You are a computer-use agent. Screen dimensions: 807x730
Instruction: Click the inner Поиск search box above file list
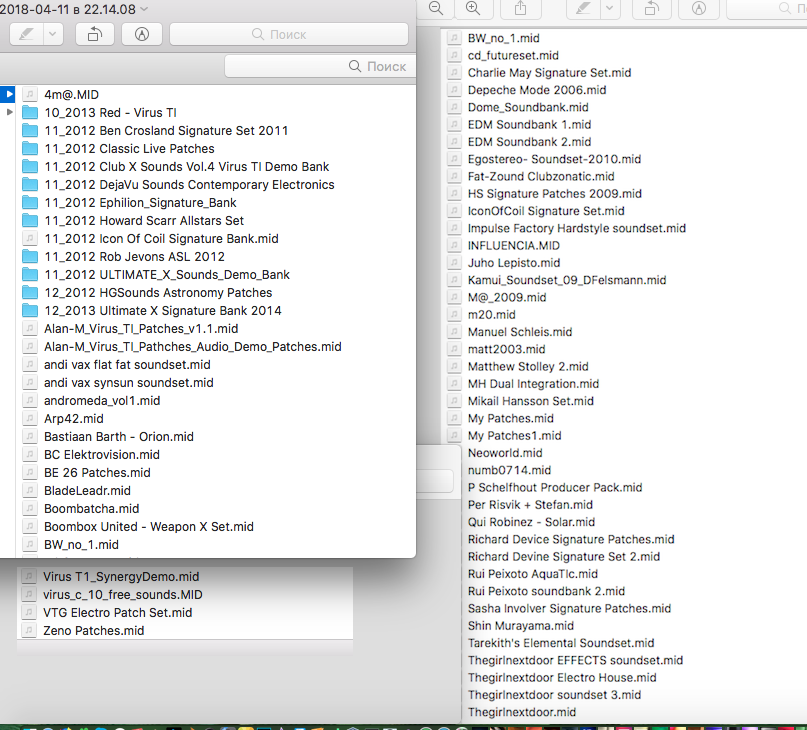(320, 66)
